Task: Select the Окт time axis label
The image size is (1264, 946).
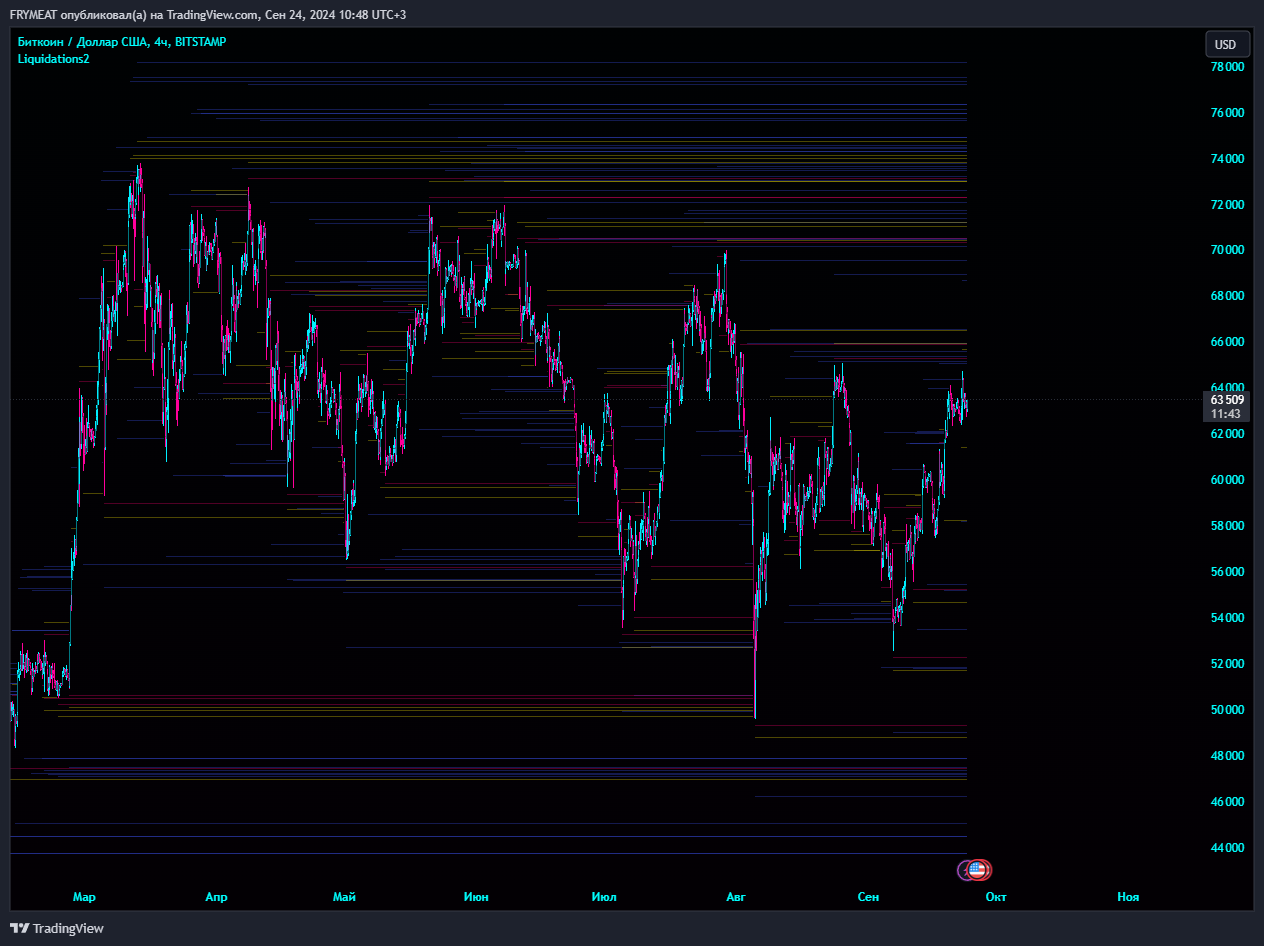Action: 995,897
